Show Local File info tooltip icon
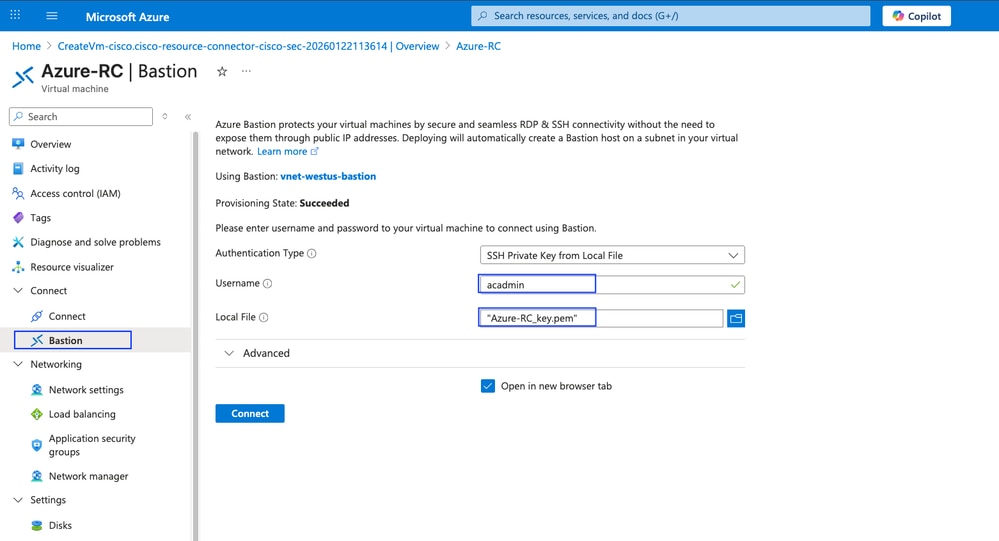The width and height of the screenshot is (999, 541). pos(263,317)
